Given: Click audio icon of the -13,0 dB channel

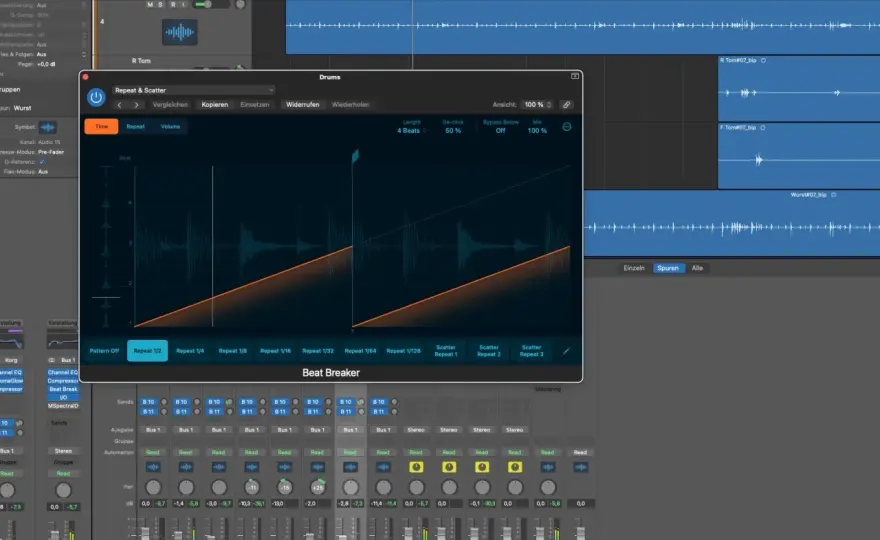Looking at the screenshot, I should pos(285,467).
